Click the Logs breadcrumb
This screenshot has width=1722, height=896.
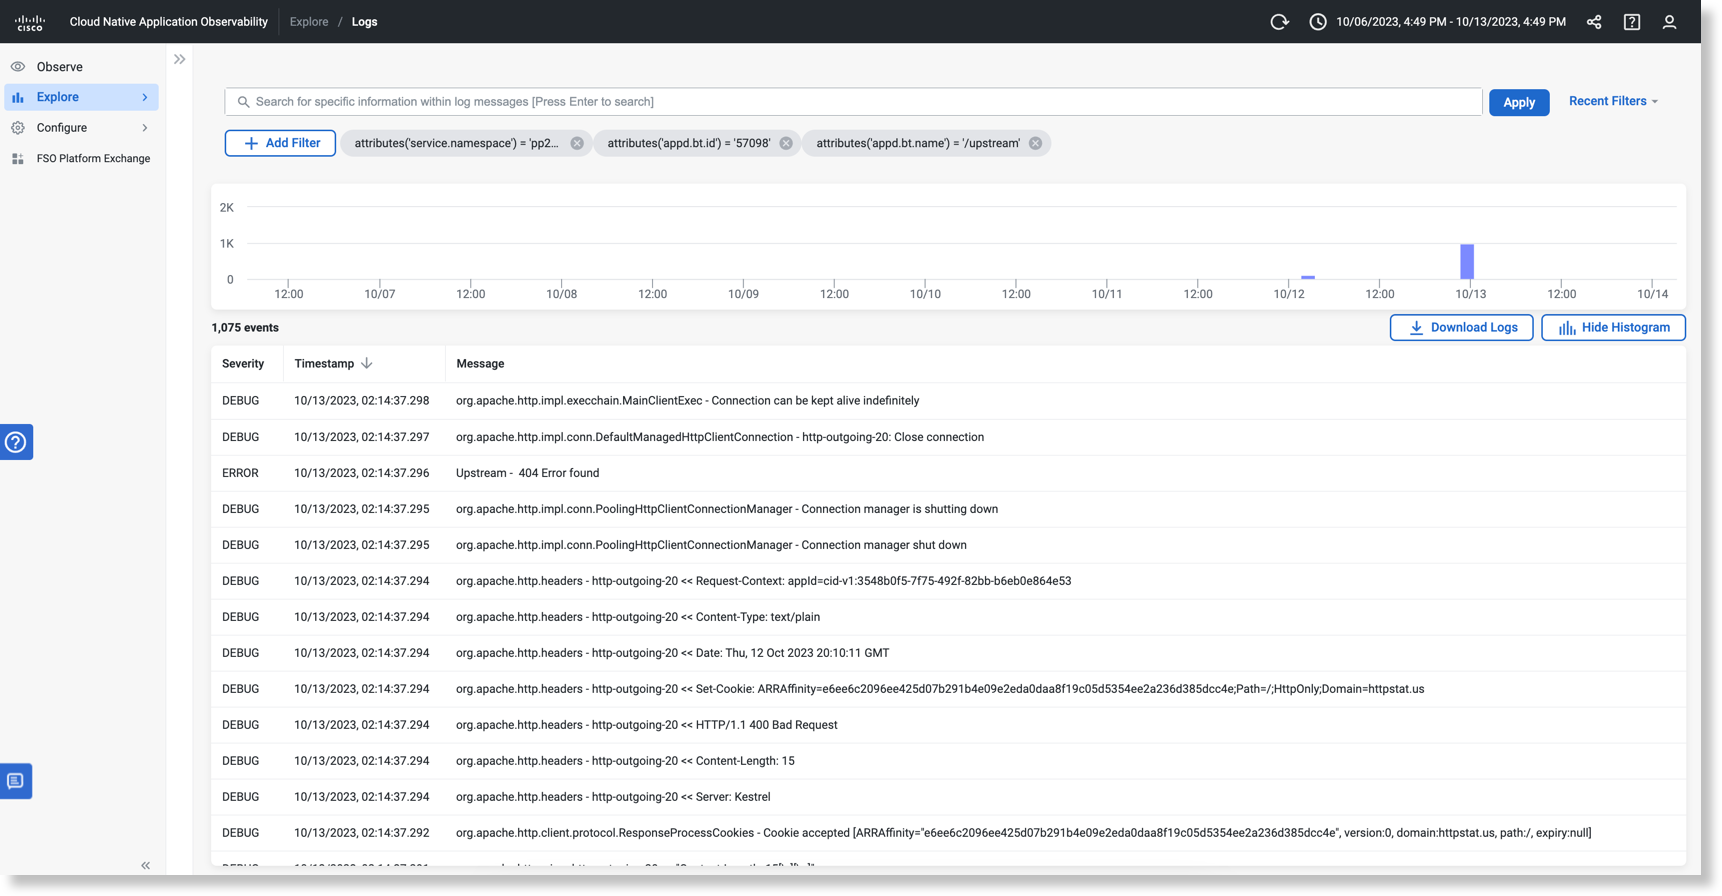pos(364,22)
